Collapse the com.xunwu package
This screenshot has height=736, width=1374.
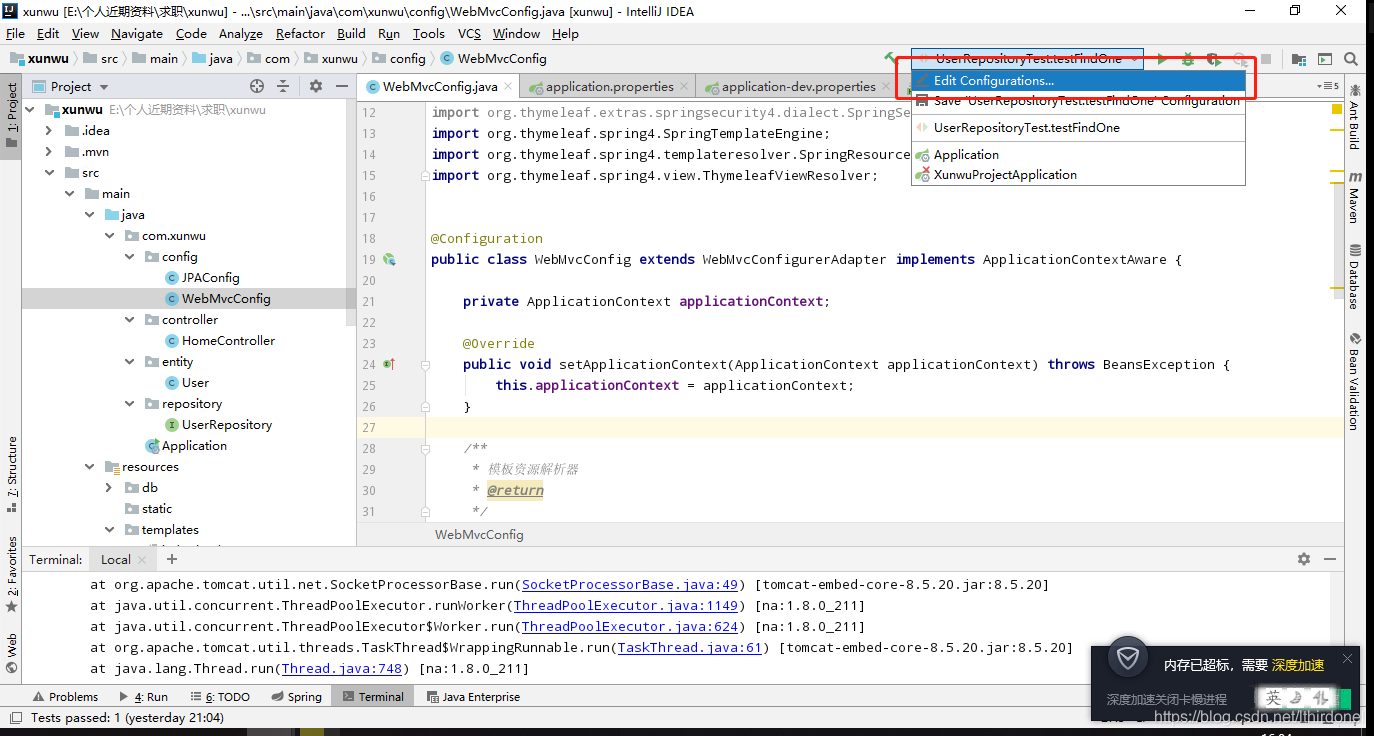(109, 235)
